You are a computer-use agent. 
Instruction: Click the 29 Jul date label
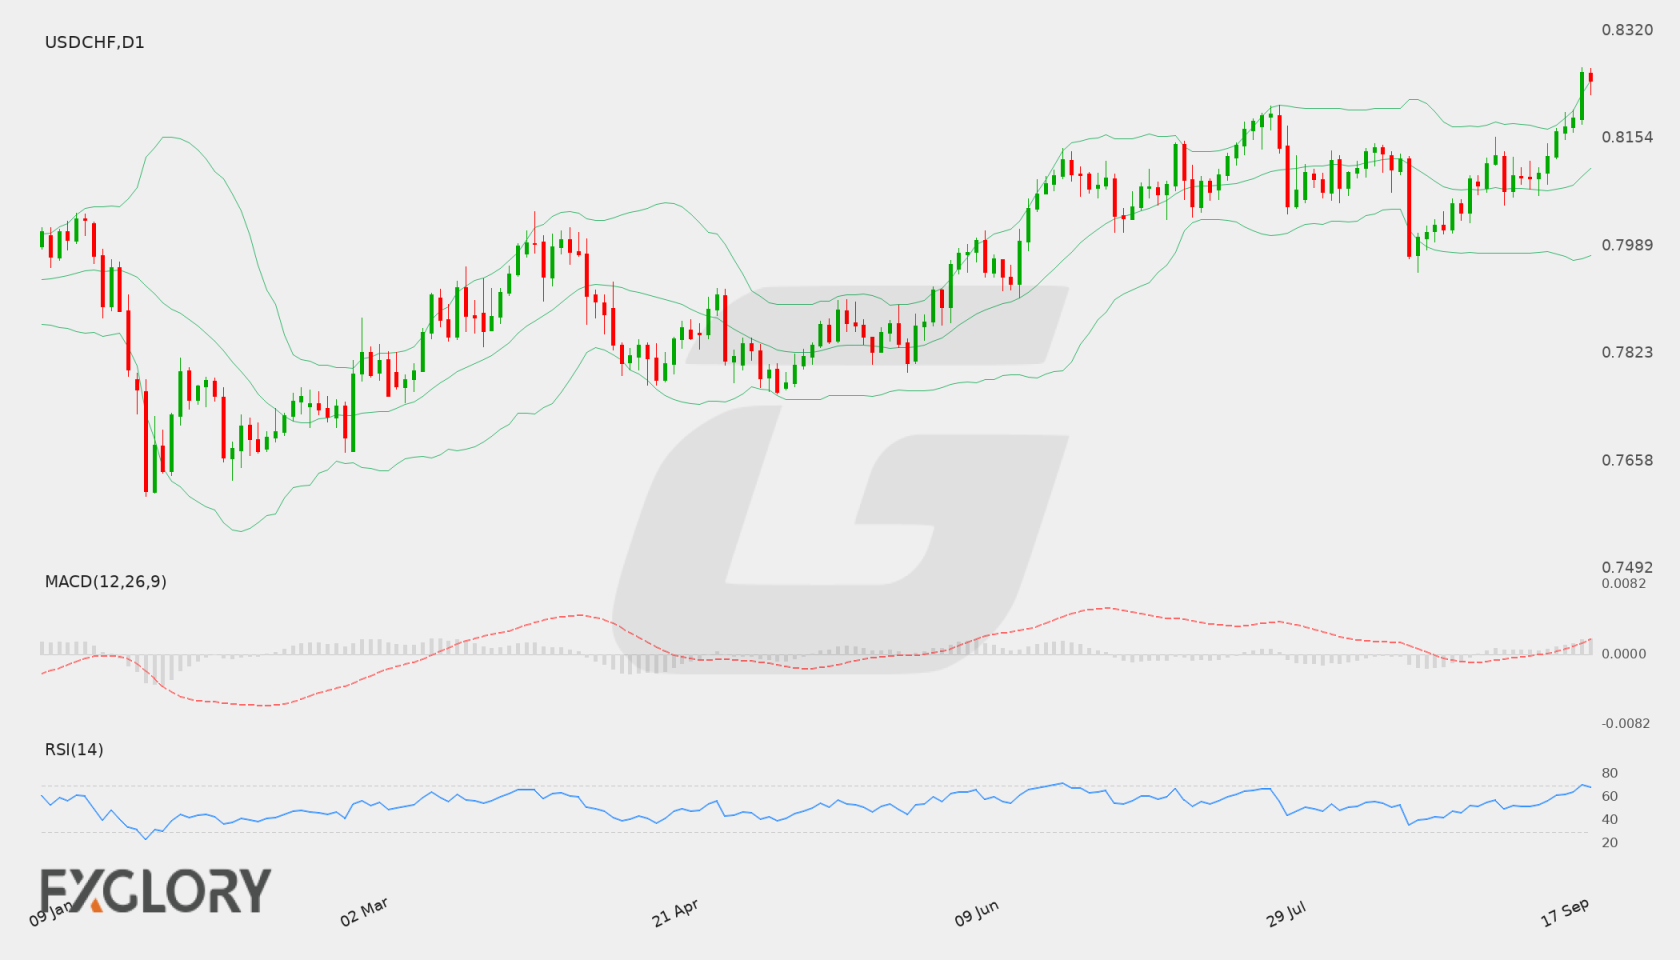1286,913
